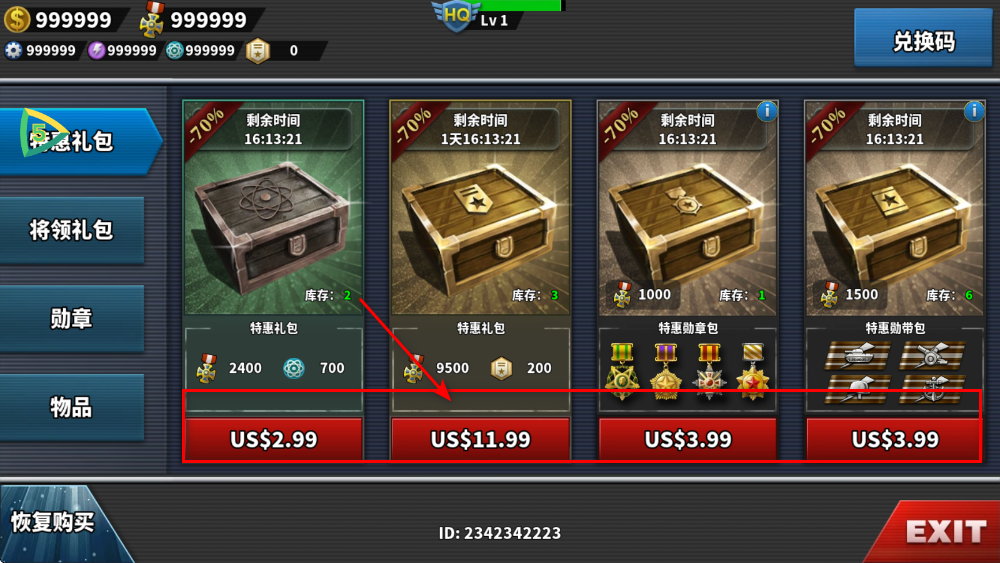
Task: Buy the medal pack for US$3.99
Action: (688, 439)
